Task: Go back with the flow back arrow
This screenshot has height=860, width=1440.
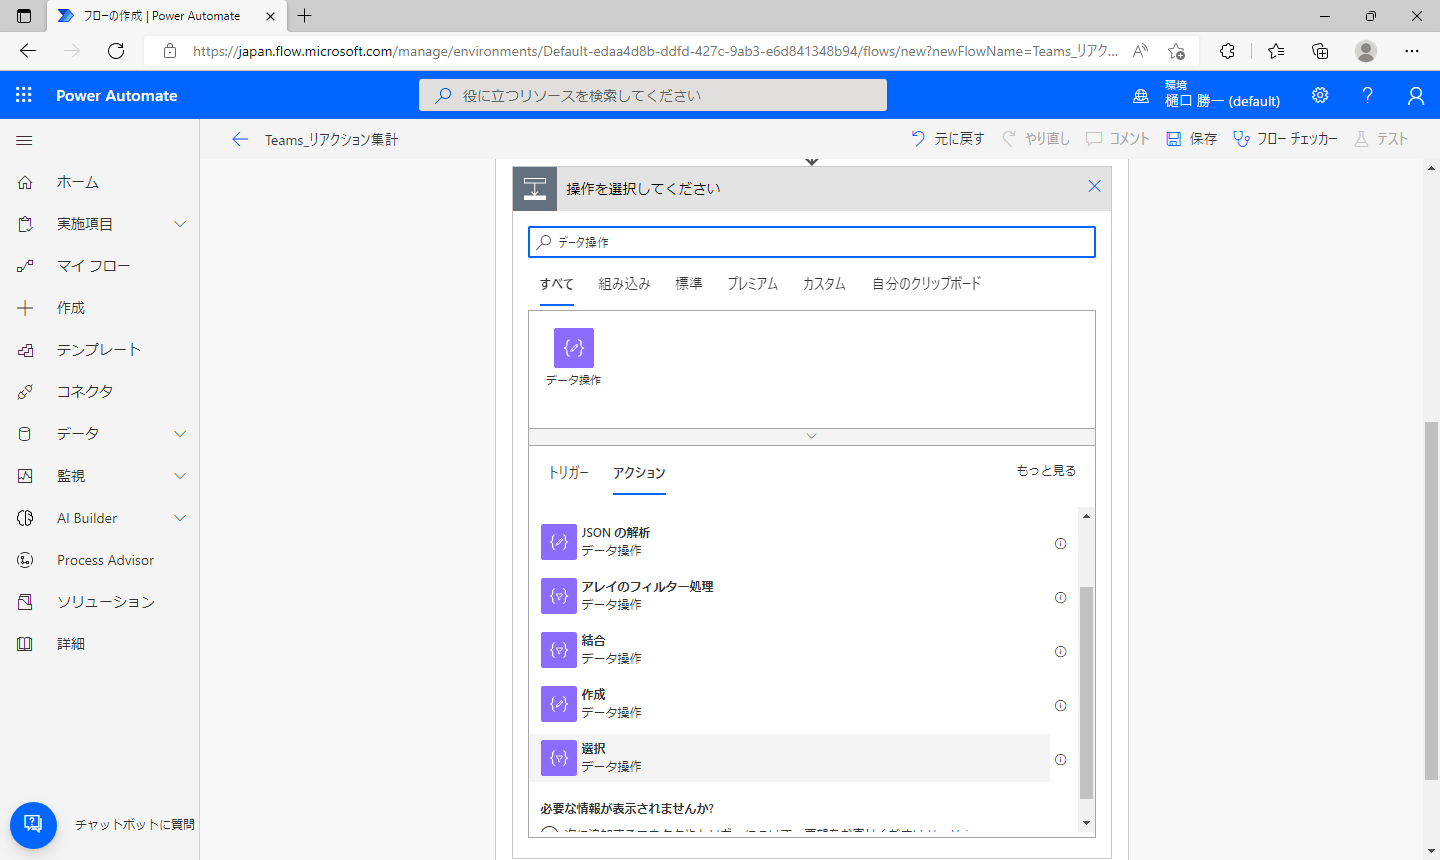Action: tap(239, 139)
